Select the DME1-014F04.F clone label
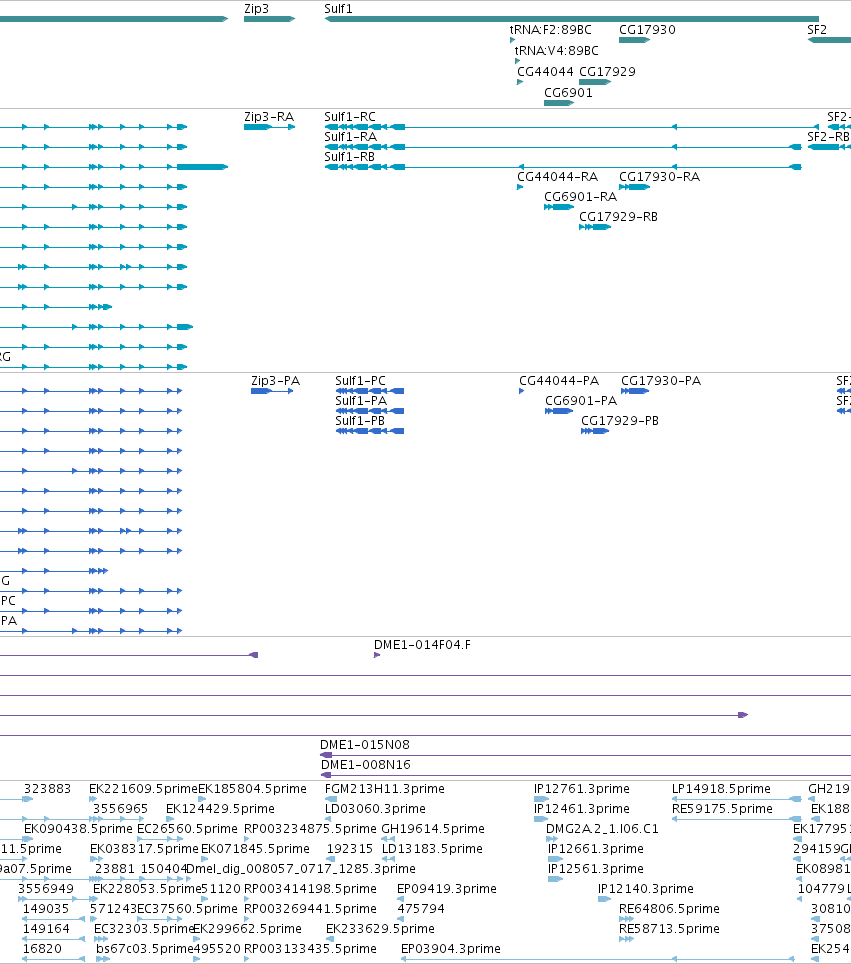Screen dimensions: 851x964 422,644
